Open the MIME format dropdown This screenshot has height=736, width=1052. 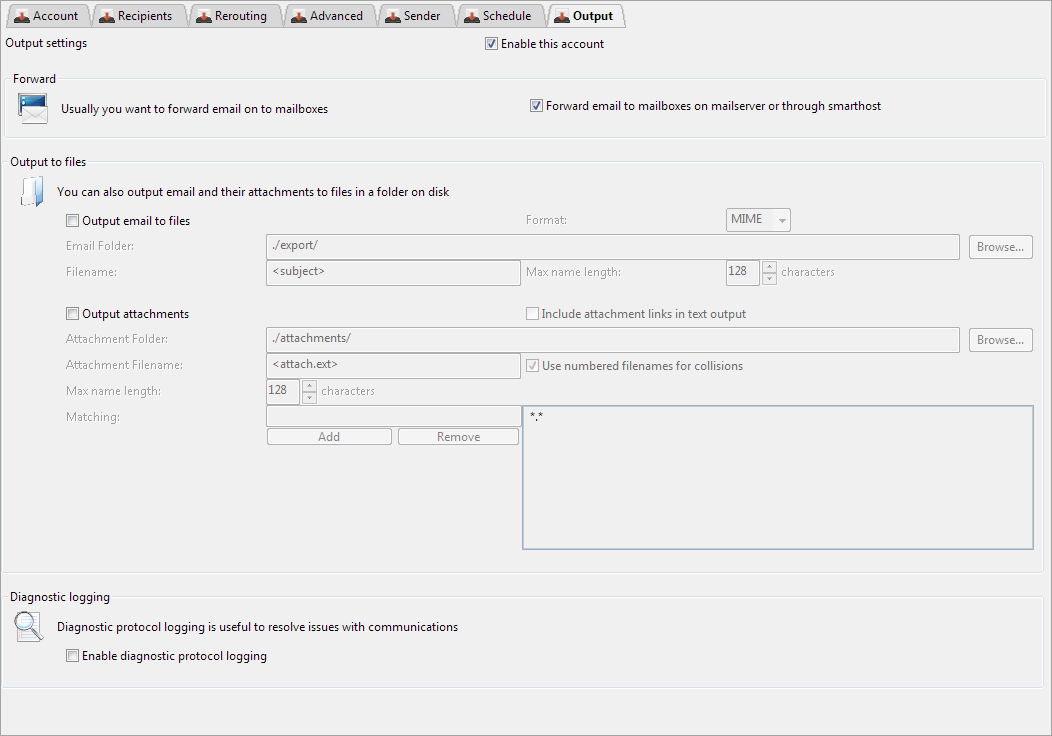[x=758, y=220]
